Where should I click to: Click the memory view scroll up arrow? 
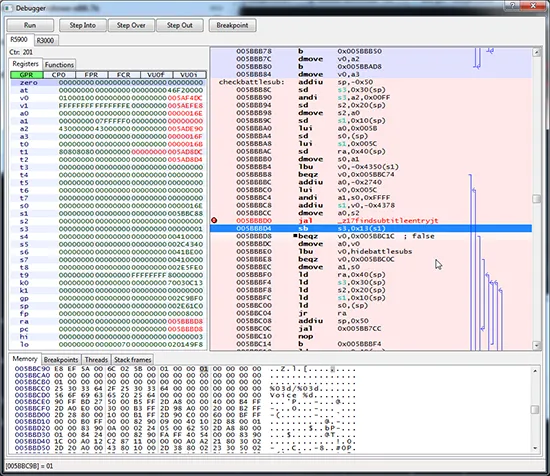(535, 371)
